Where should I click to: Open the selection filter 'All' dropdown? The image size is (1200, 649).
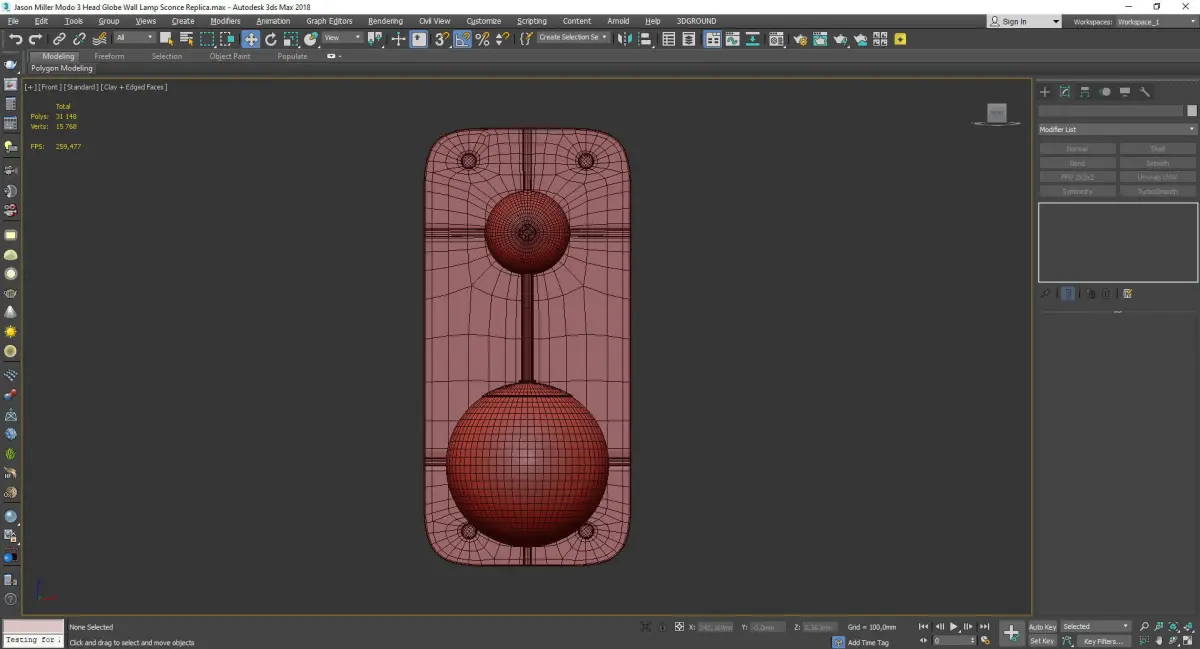[x=134, y=38]
